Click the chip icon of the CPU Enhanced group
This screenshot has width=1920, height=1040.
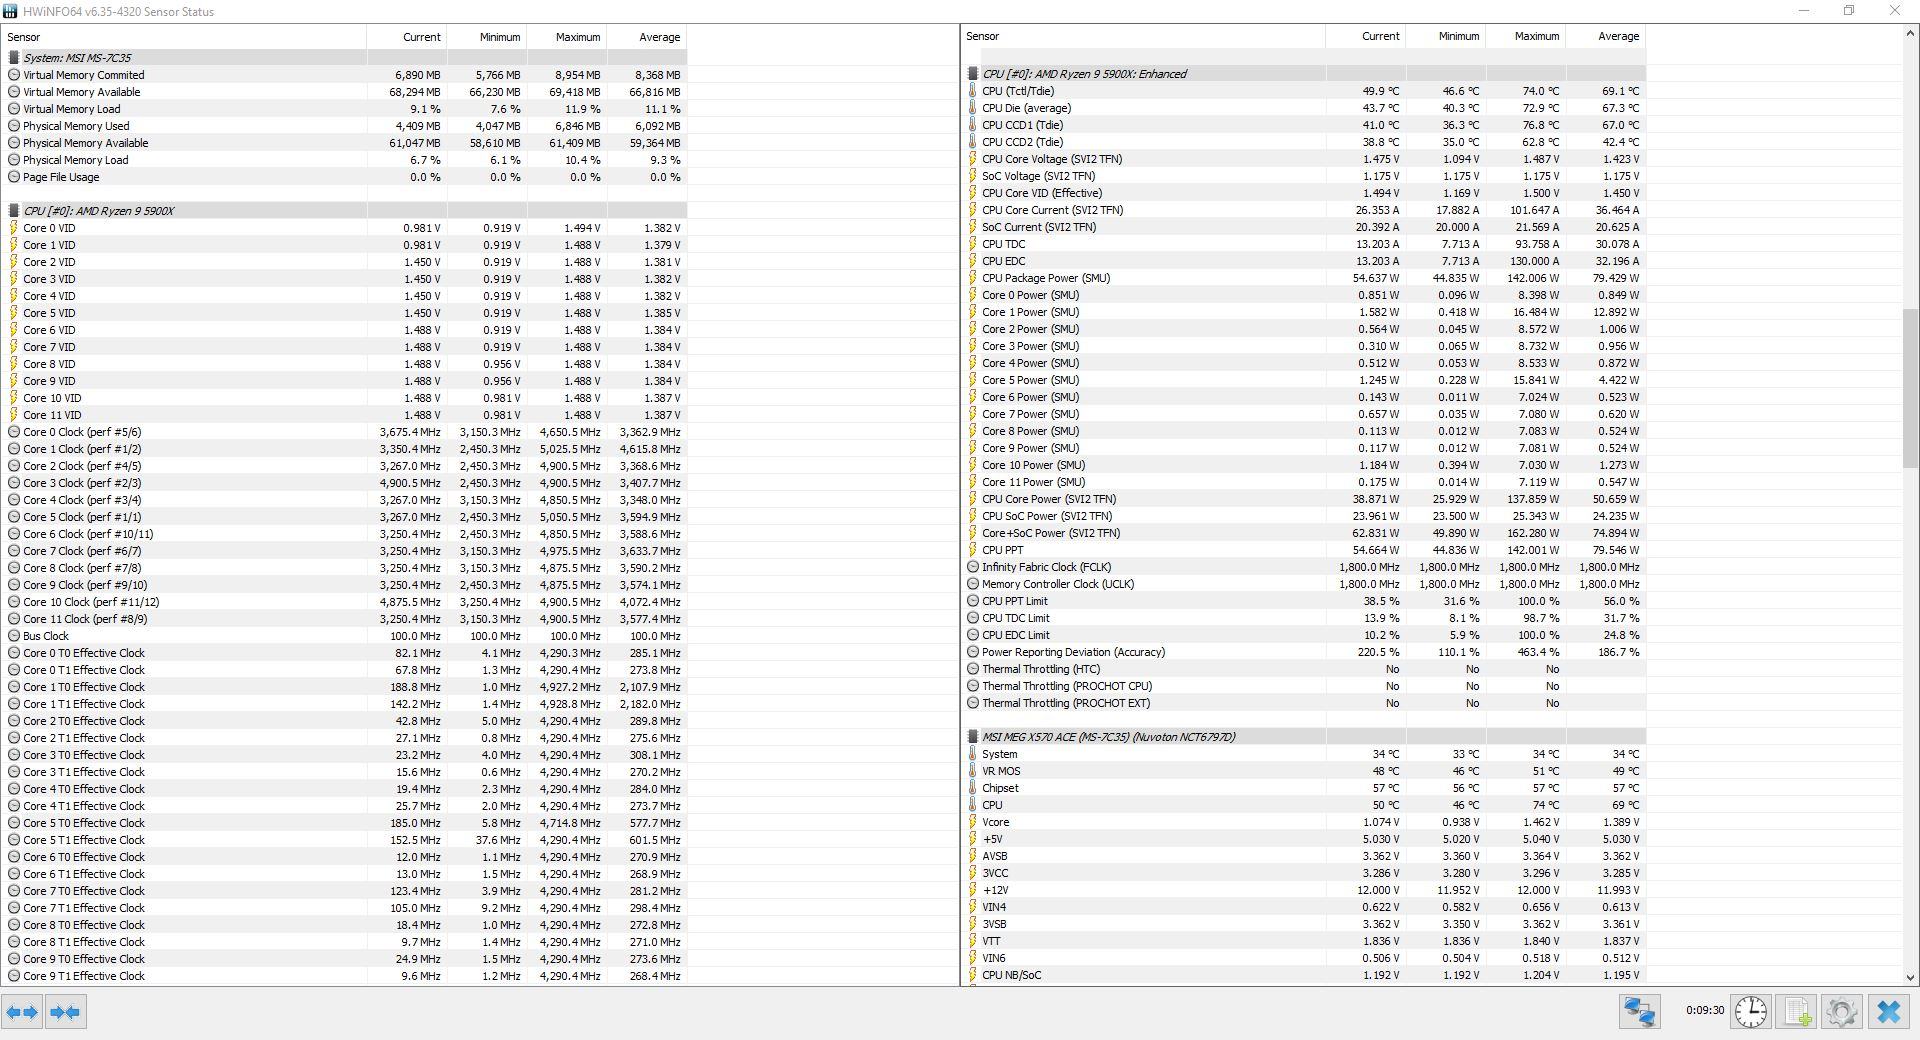[973, 74]
